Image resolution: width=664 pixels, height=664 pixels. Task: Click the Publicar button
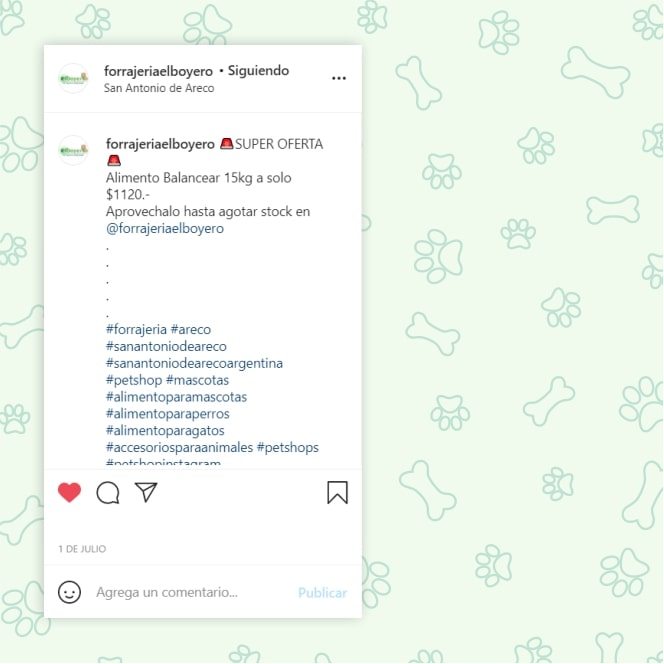323,592
